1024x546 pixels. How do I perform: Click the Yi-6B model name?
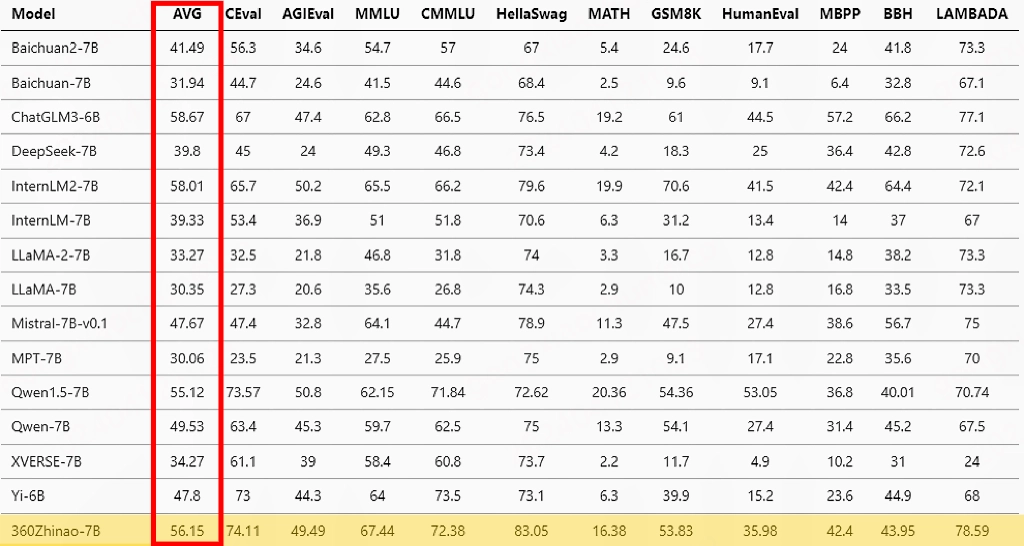[29, 495]
